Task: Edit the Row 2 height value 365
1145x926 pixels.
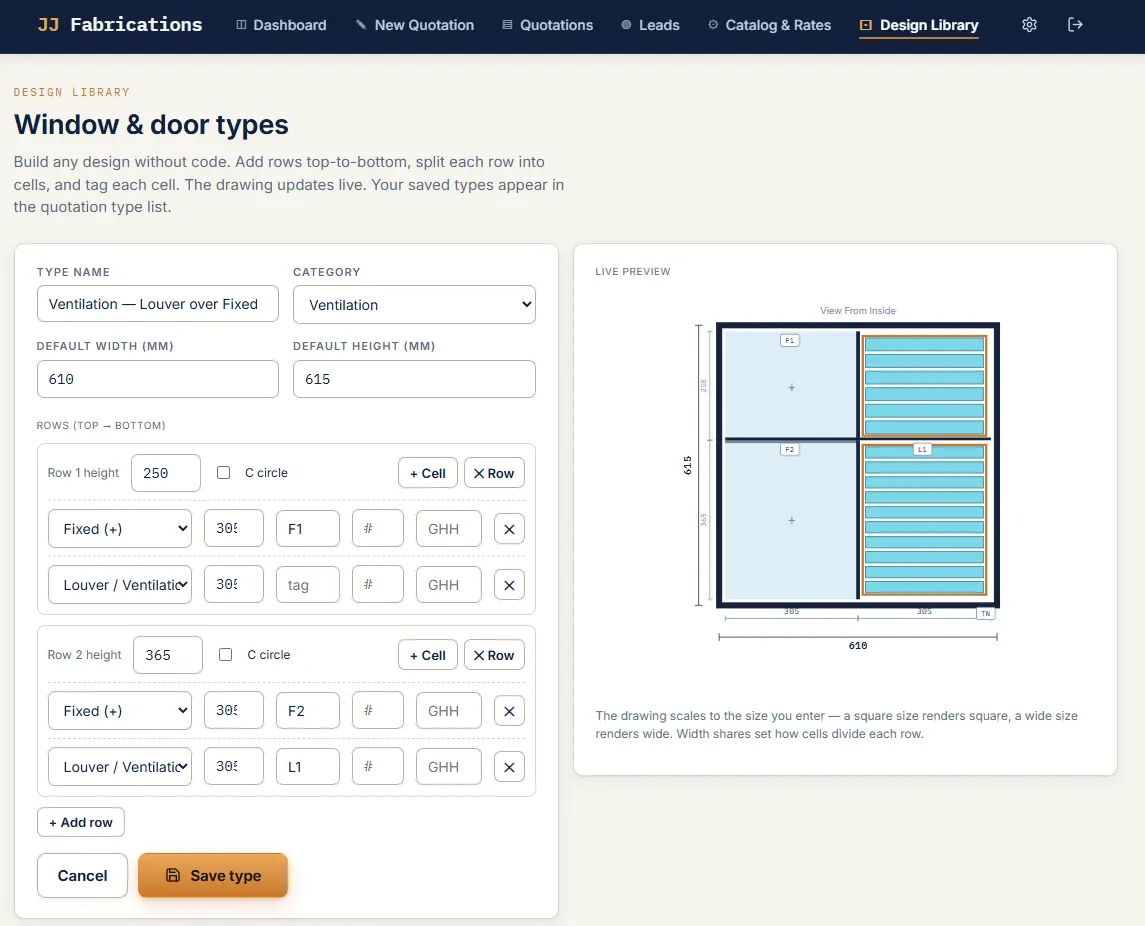Action: pos(168,655)
